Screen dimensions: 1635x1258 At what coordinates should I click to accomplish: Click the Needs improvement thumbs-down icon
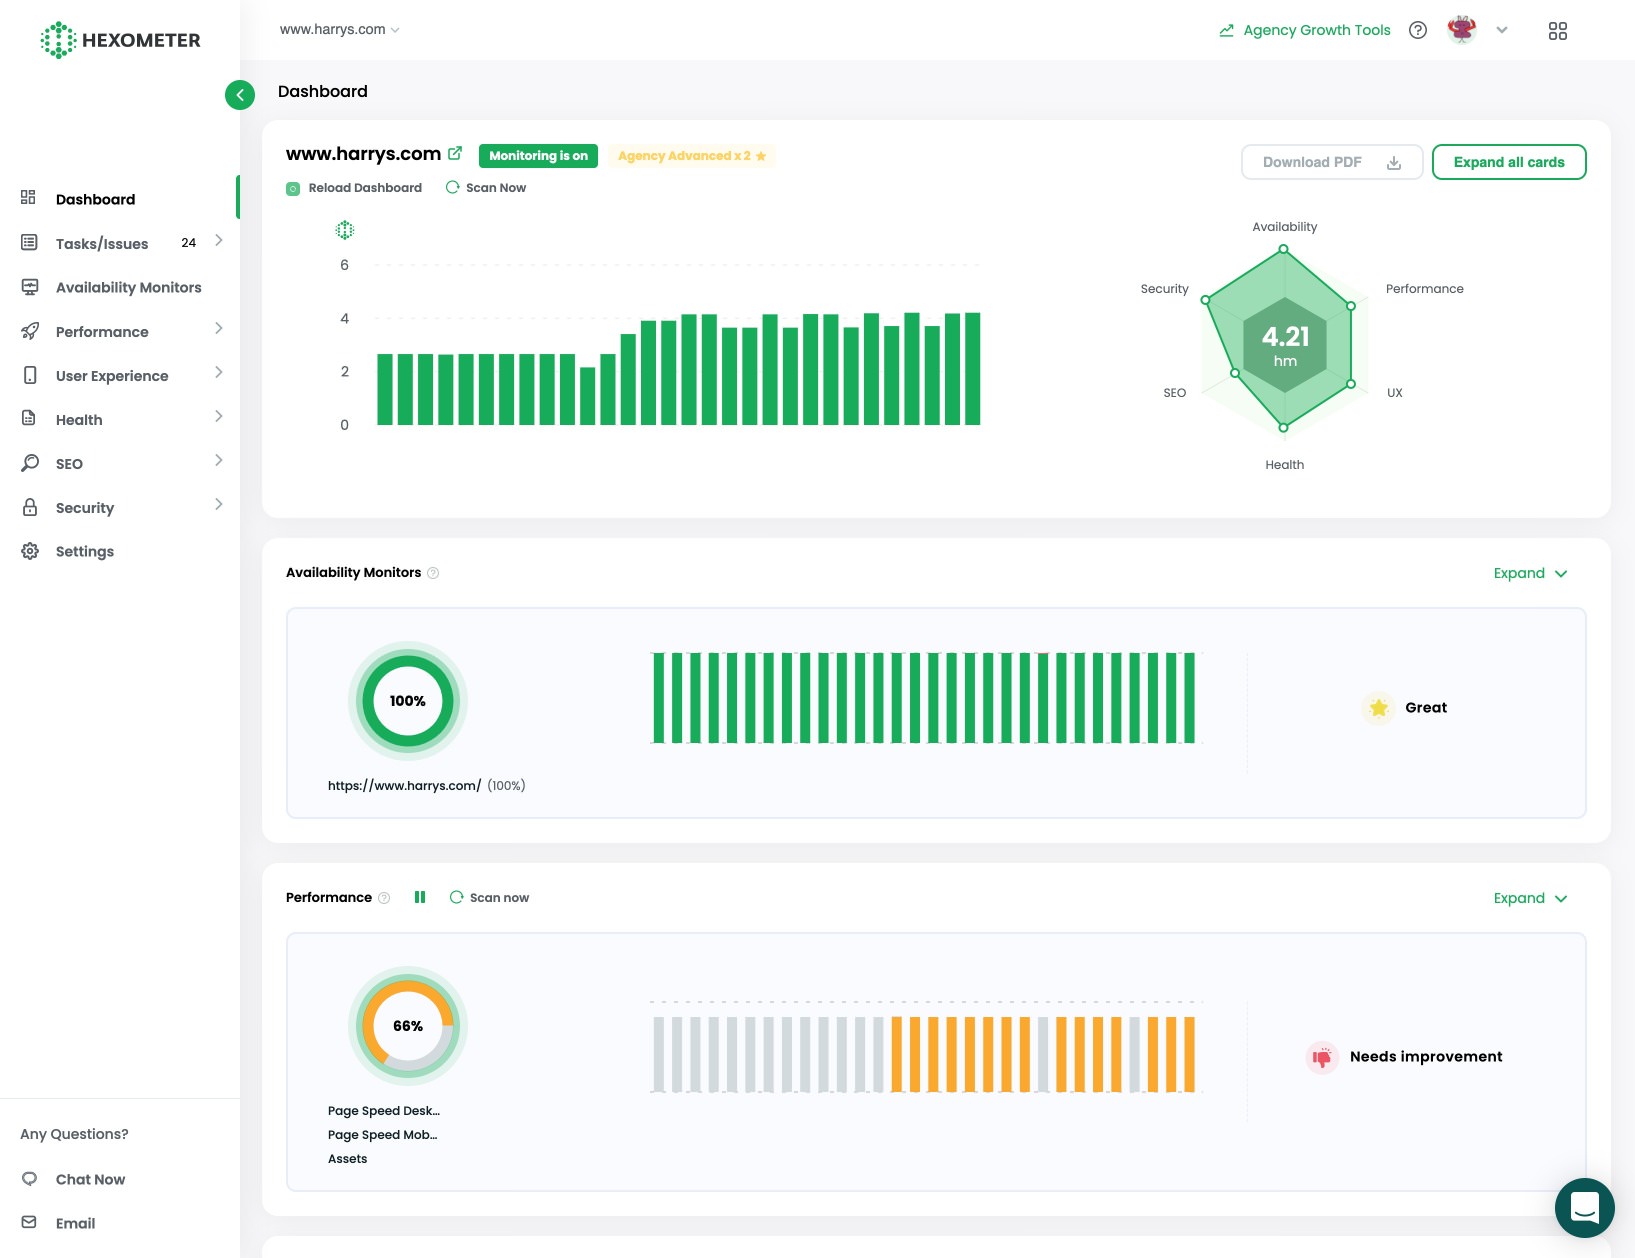1322,1057
